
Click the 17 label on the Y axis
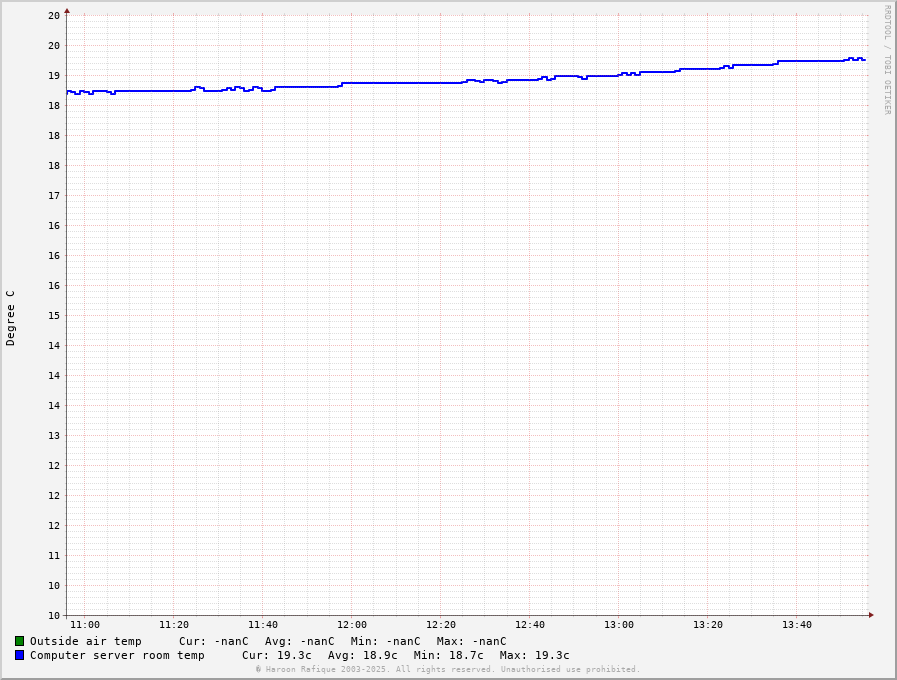pos(54,195)
